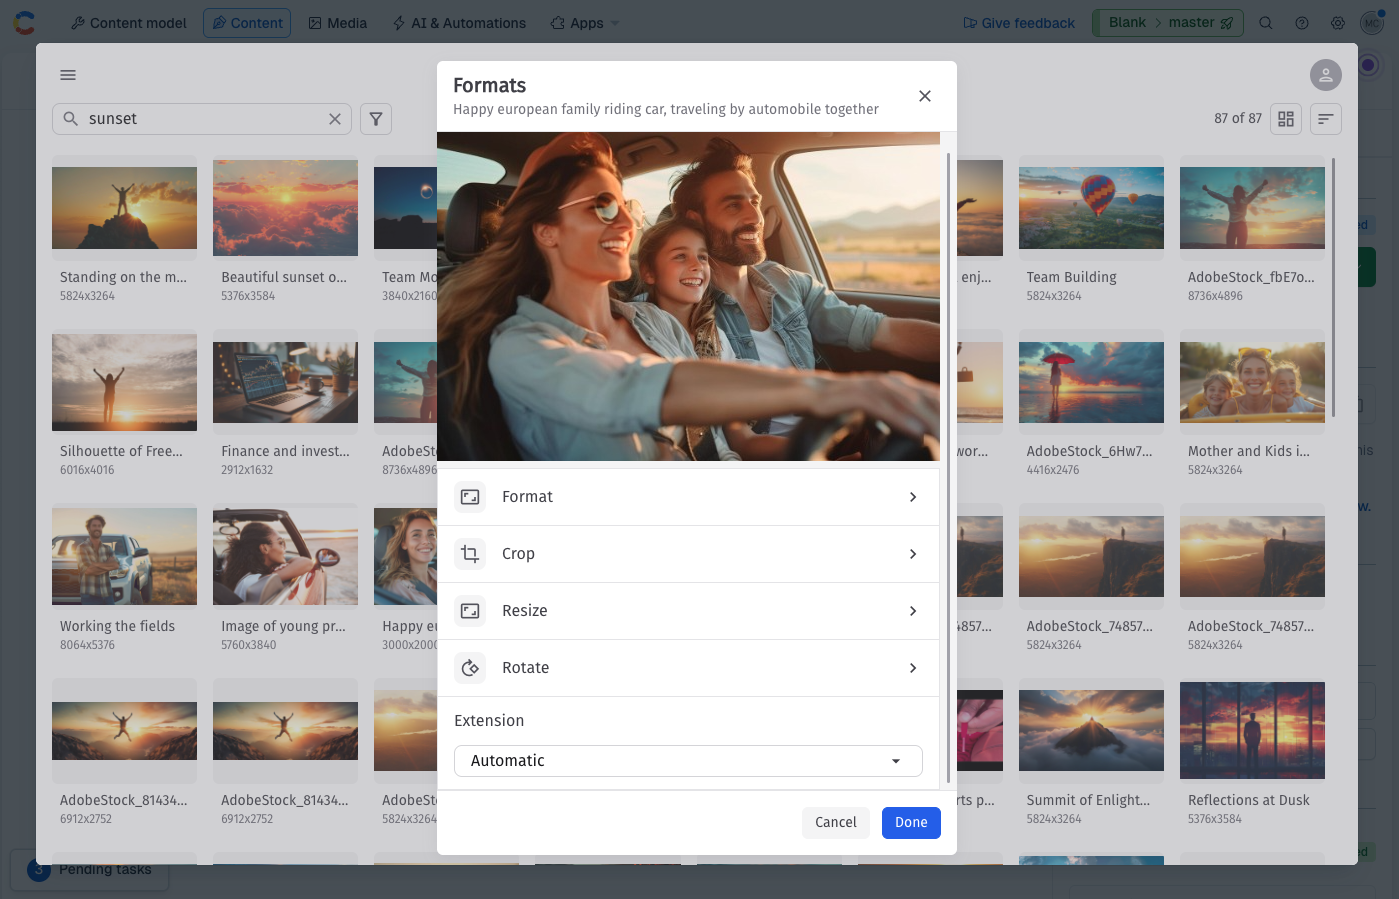Expand the Resize options row

(x=688, y=611)
